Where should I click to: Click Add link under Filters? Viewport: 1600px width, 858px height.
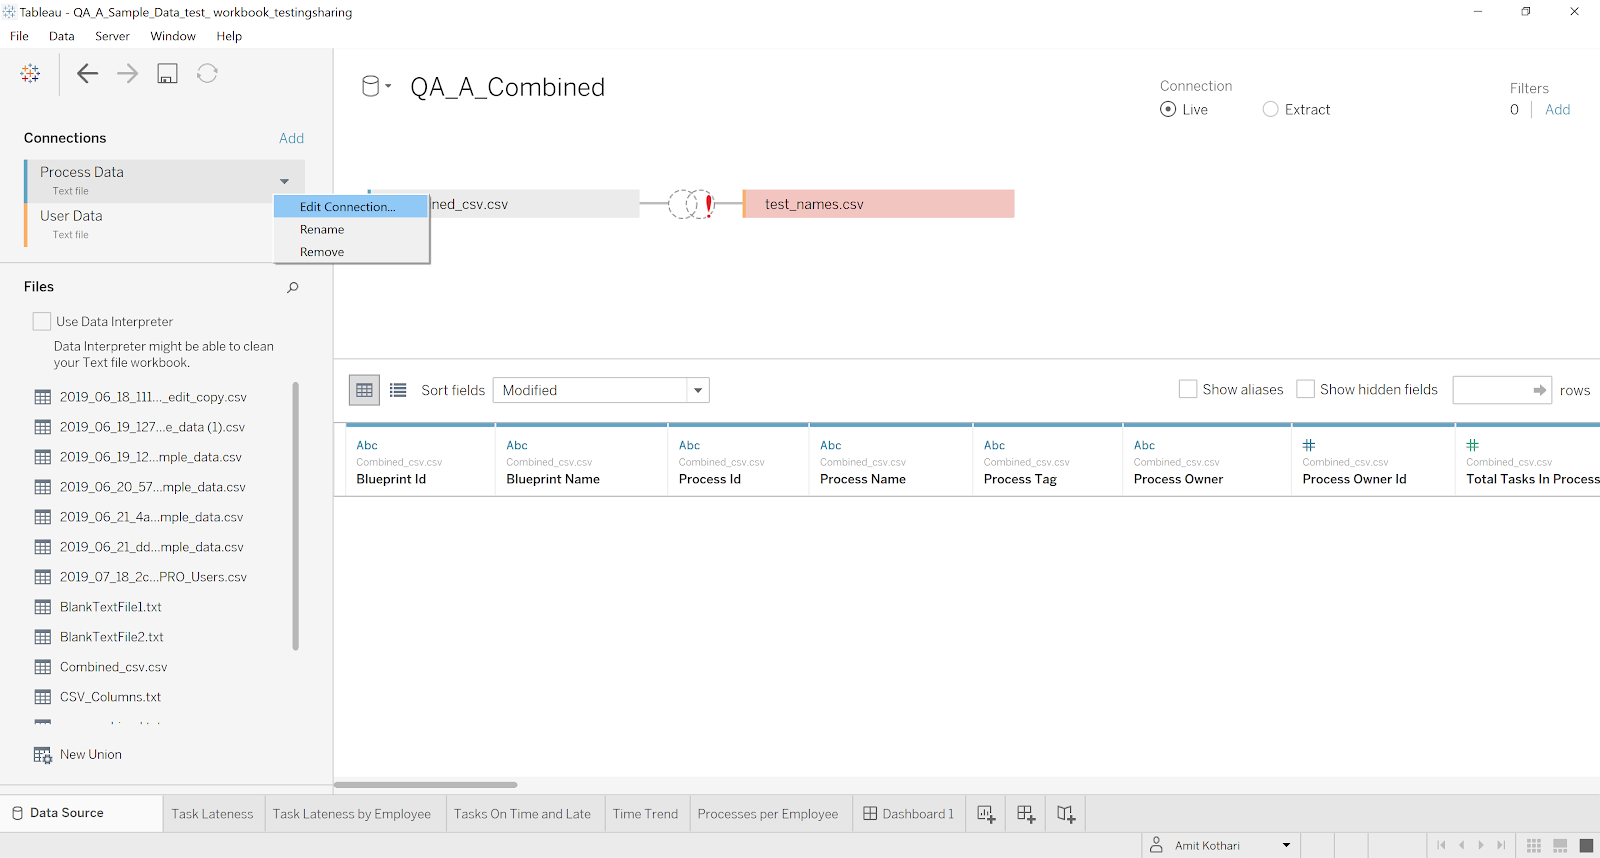[1557, 109]
